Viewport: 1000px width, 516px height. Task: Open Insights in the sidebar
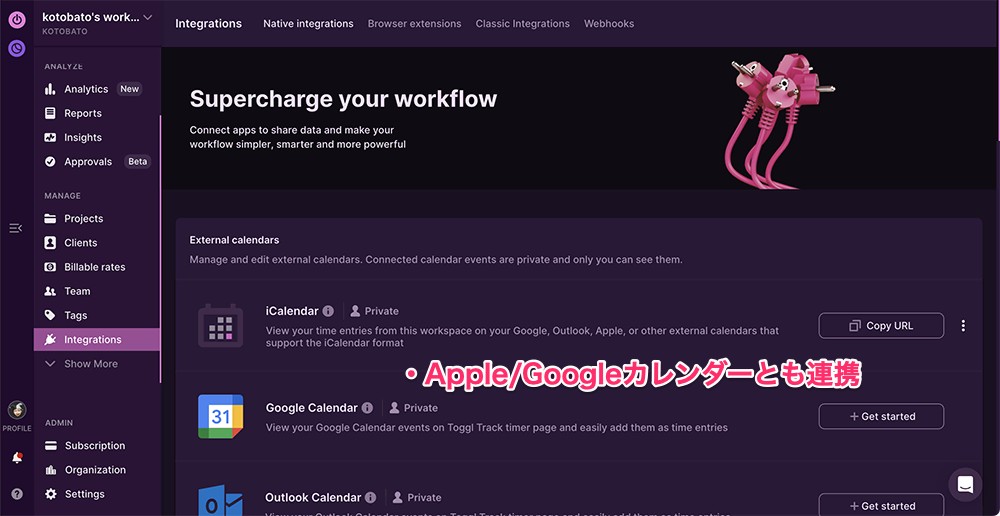[x=83, y=138]
